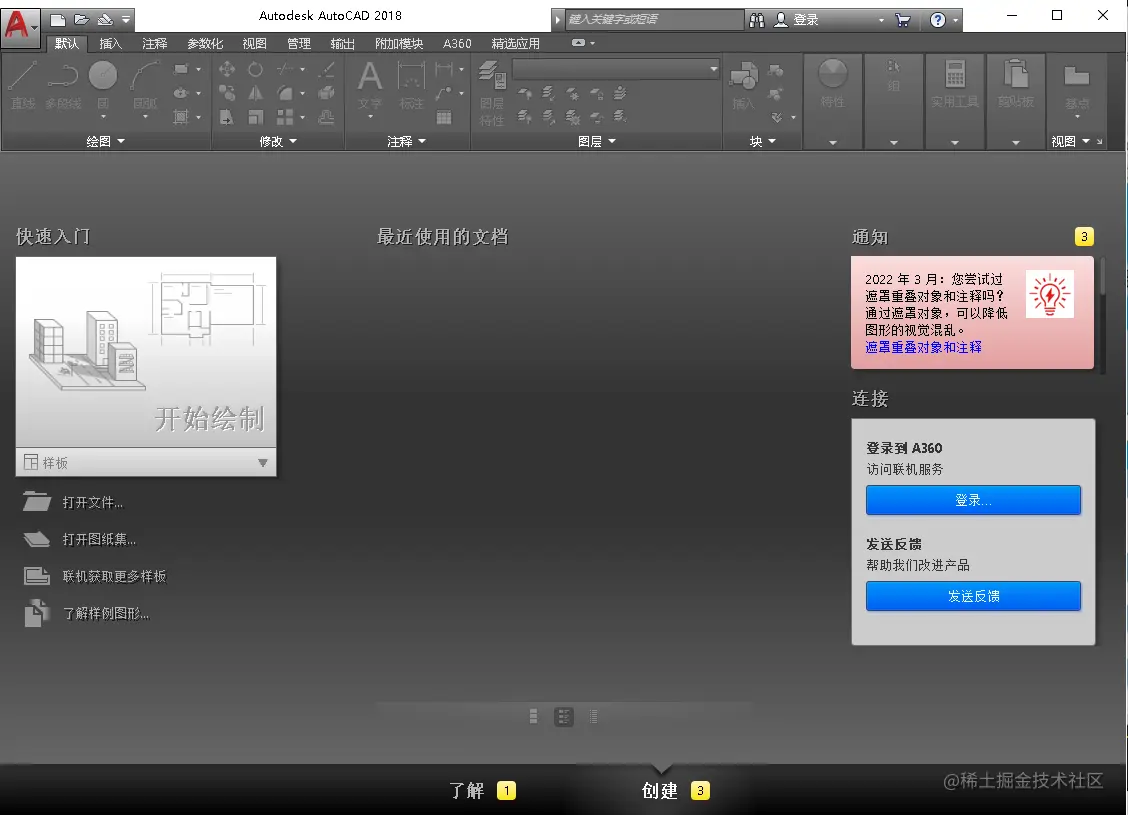1128x815 pixels.
Task: Expand the Layers (图层) panel dropdown
Action: (x=597, y=142)
